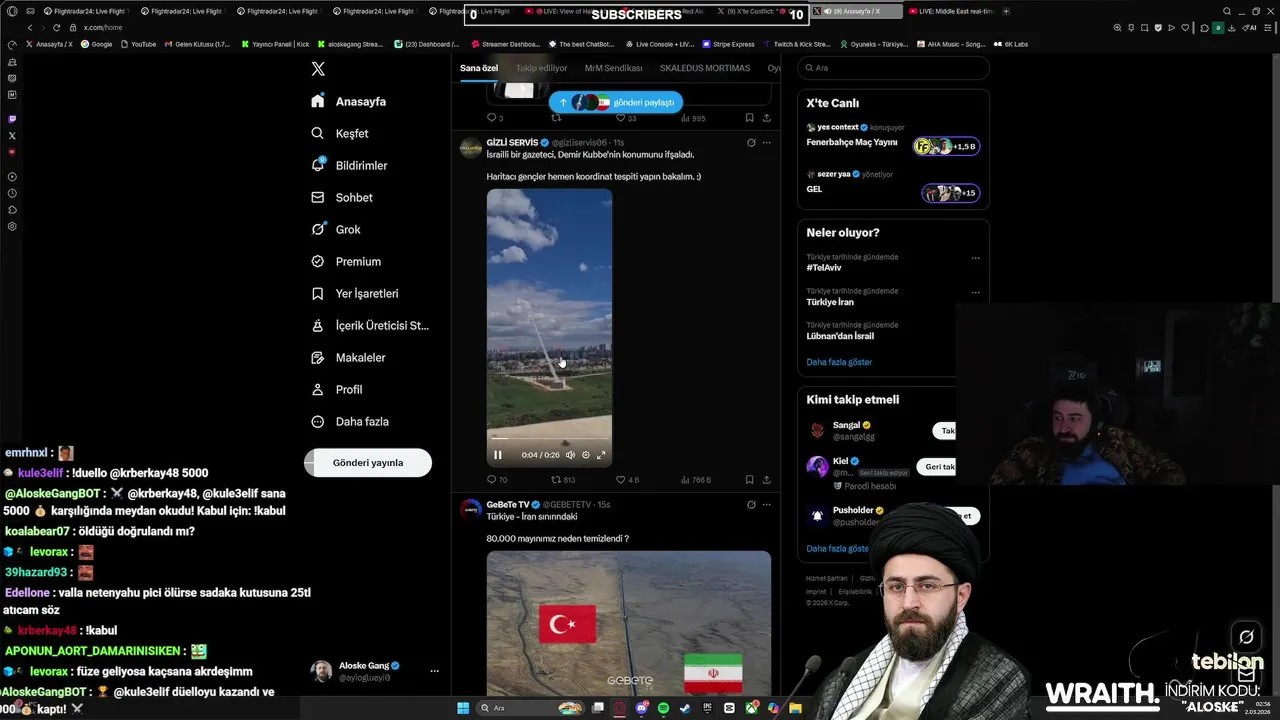
Task: Switch to the Sana özel tab
Action: tap(479, 68)
